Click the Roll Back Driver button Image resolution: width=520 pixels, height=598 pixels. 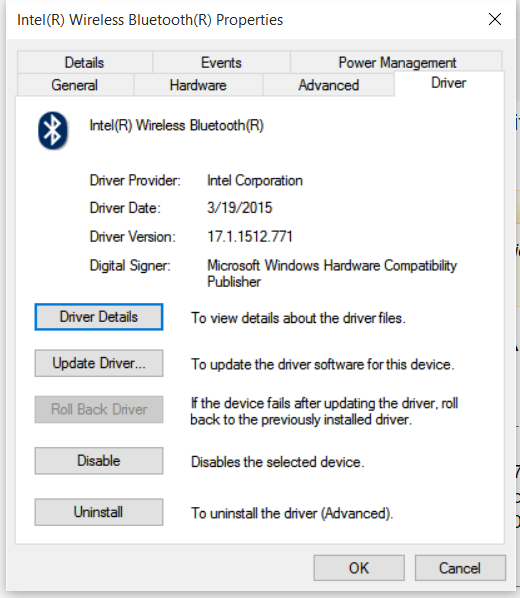click(99, 409)
